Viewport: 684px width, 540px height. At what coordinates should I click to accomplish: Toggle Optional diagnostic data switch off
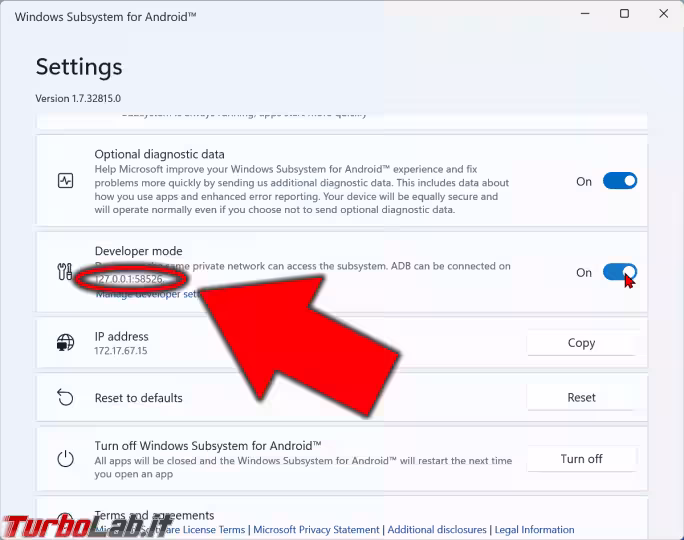tap(620, 181)
